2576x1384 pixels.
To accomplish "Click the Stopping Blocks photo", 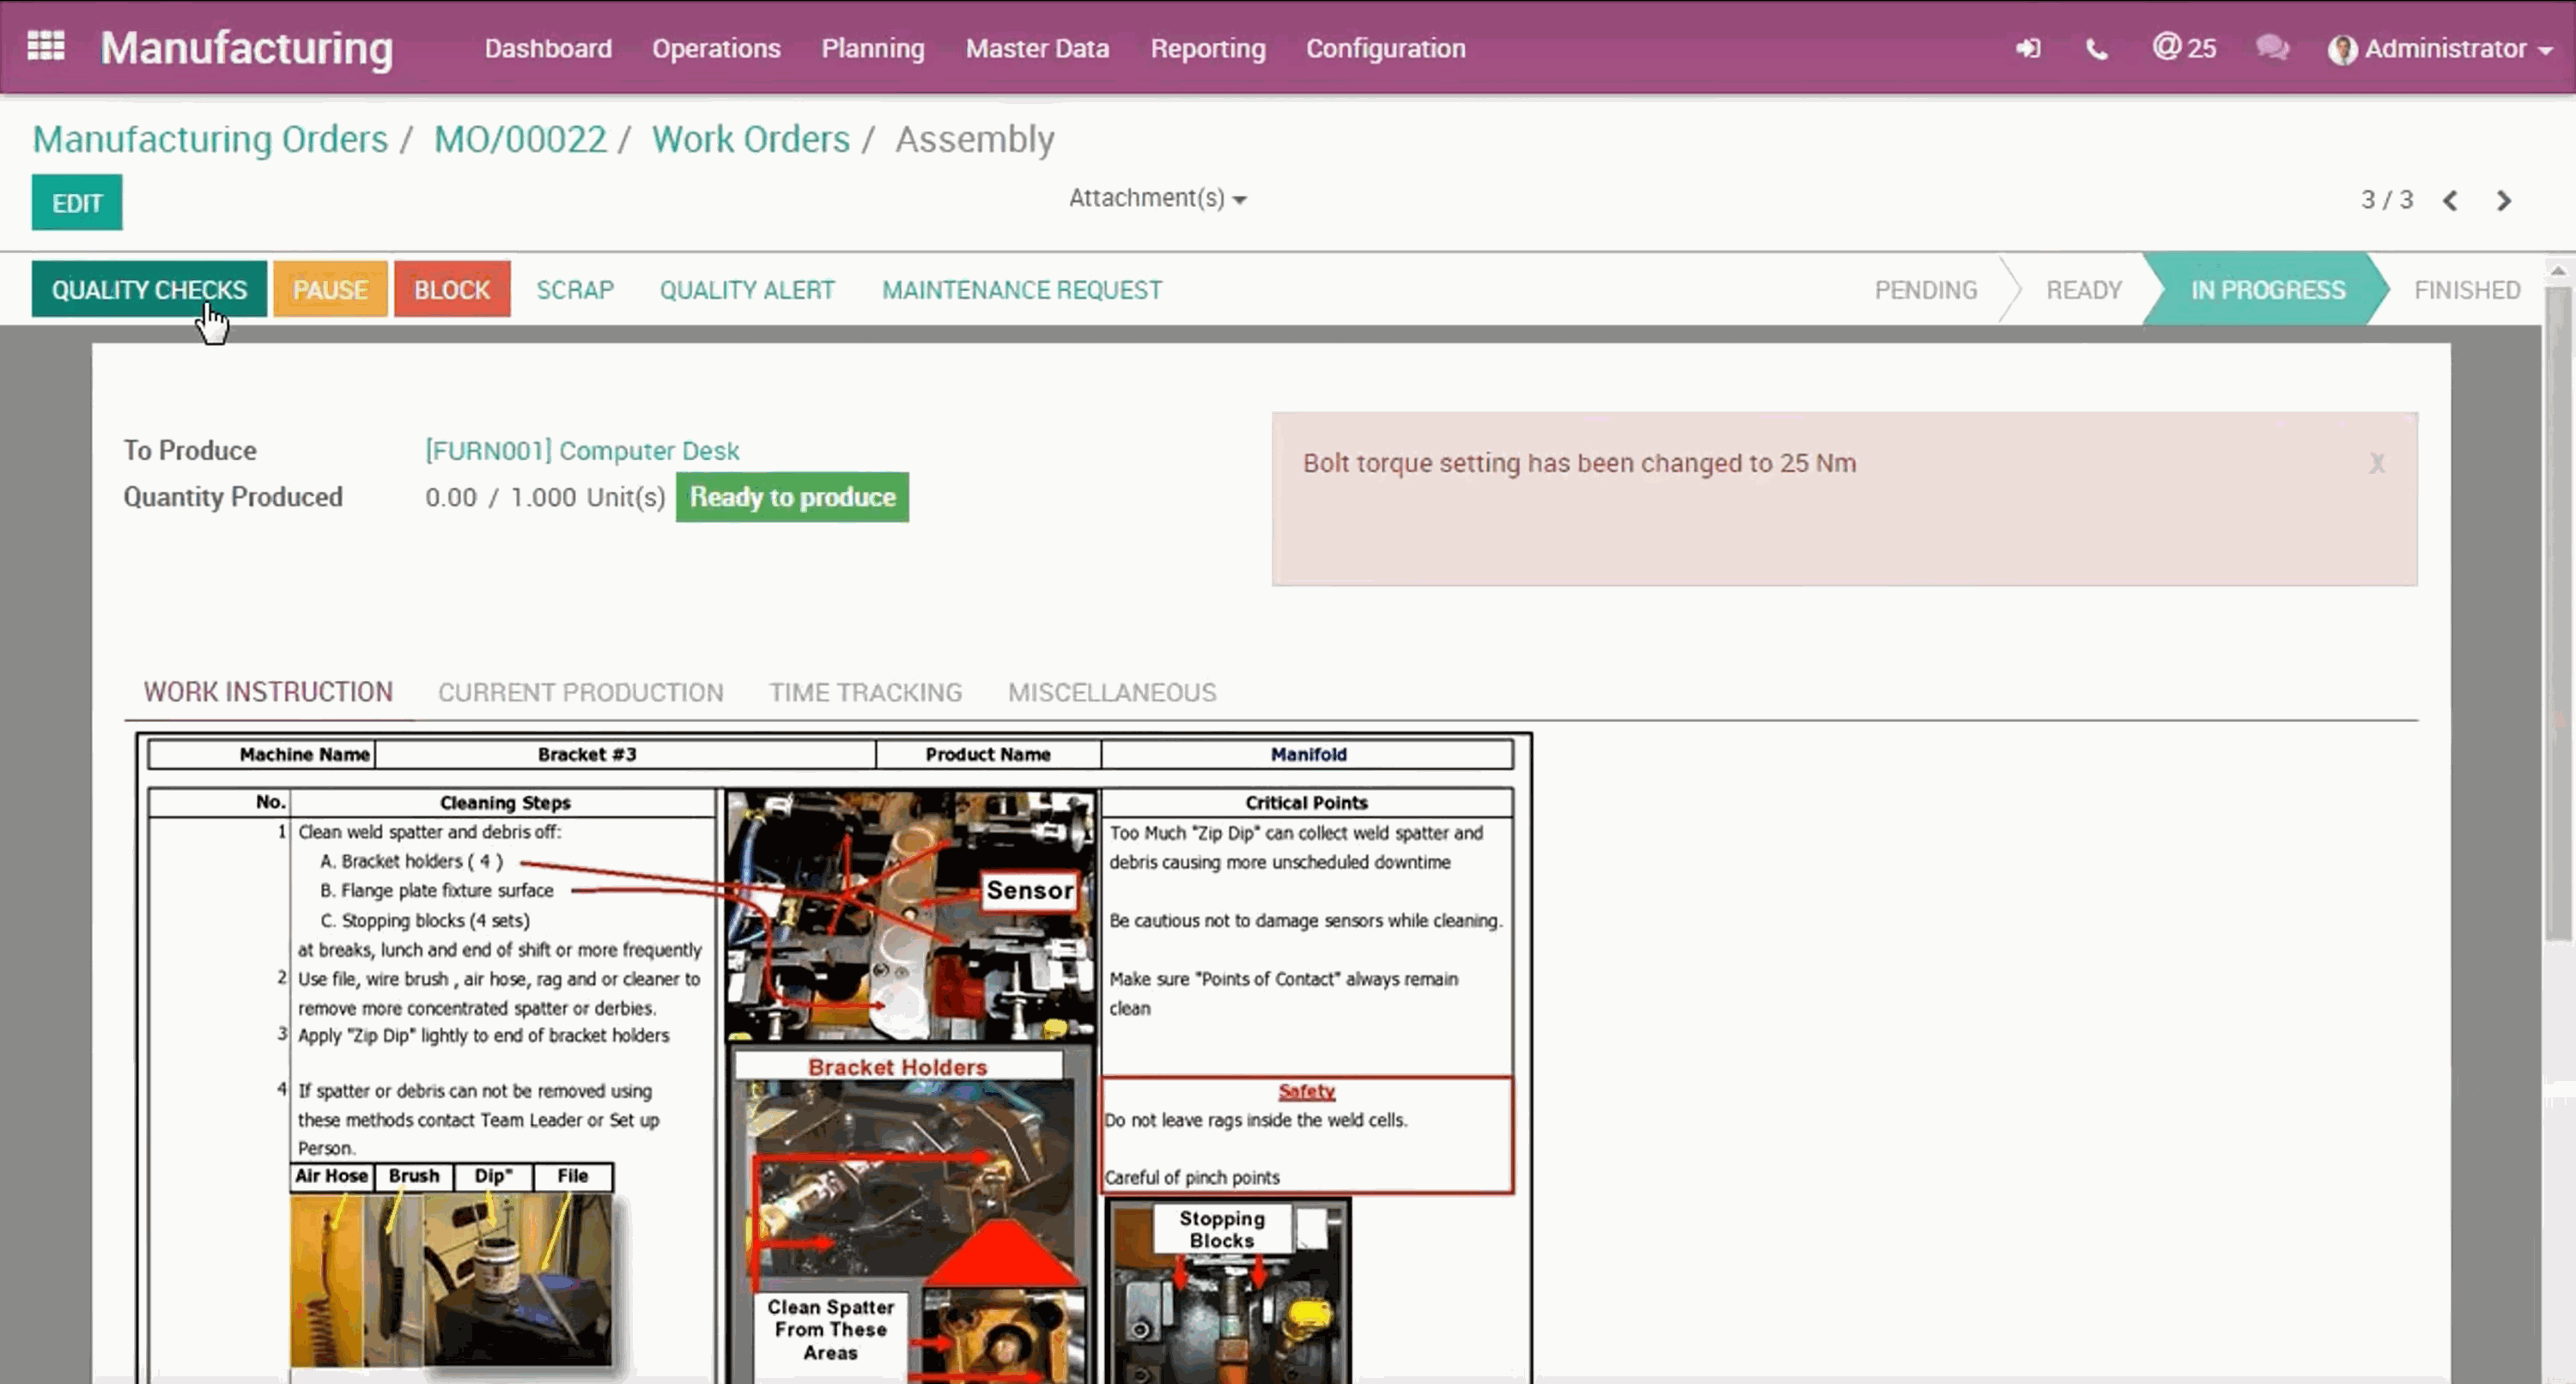I will coord(1230,1293).
